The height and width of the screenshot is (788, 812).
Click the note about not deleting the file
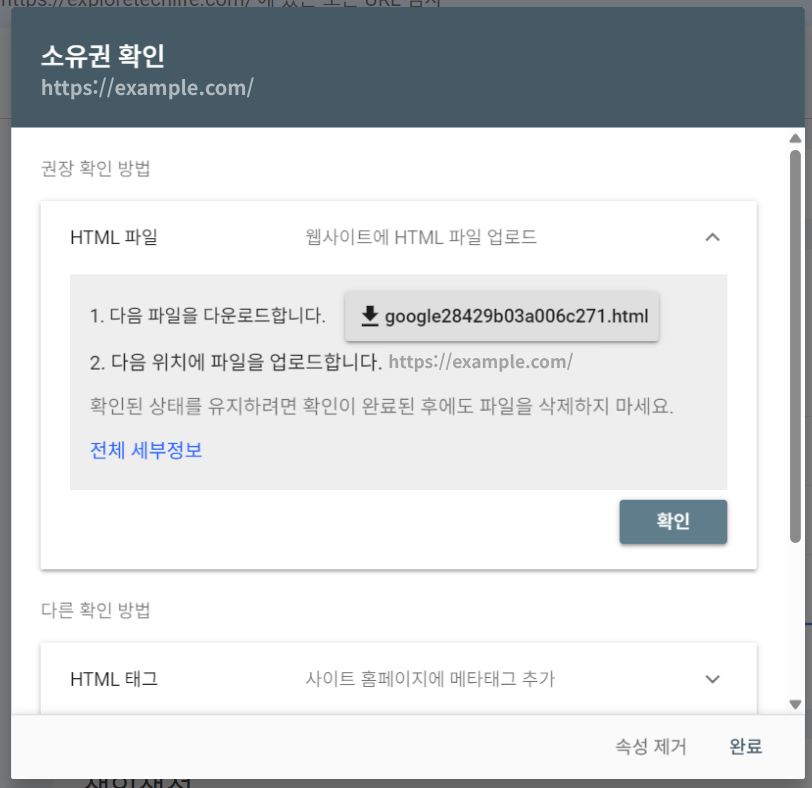point(382,406)
